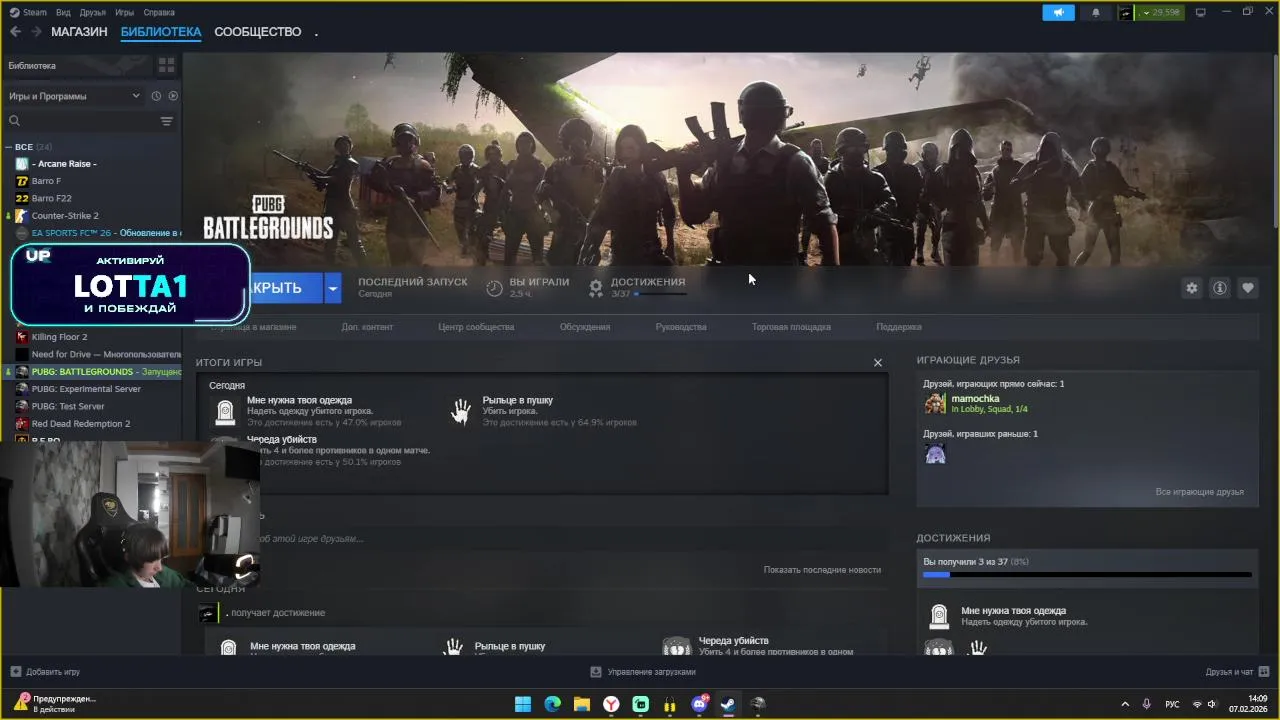
Task: Open the Друзья menu
Action: pyautogui.click(x=93, y=12)
